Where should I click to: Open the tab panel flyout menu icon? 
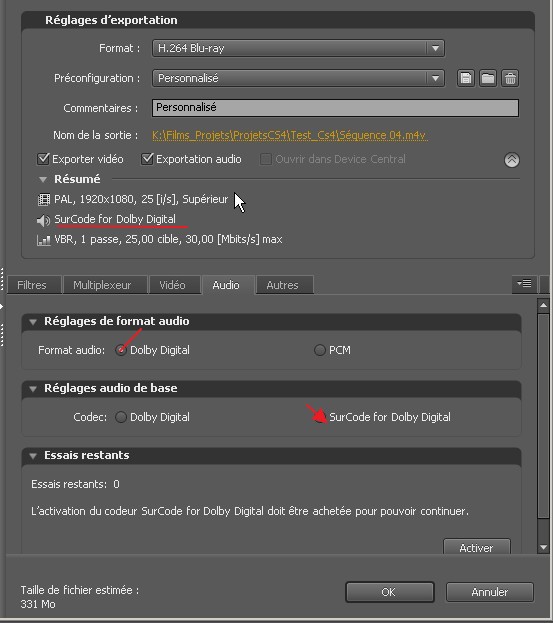[x=524, y=284]
